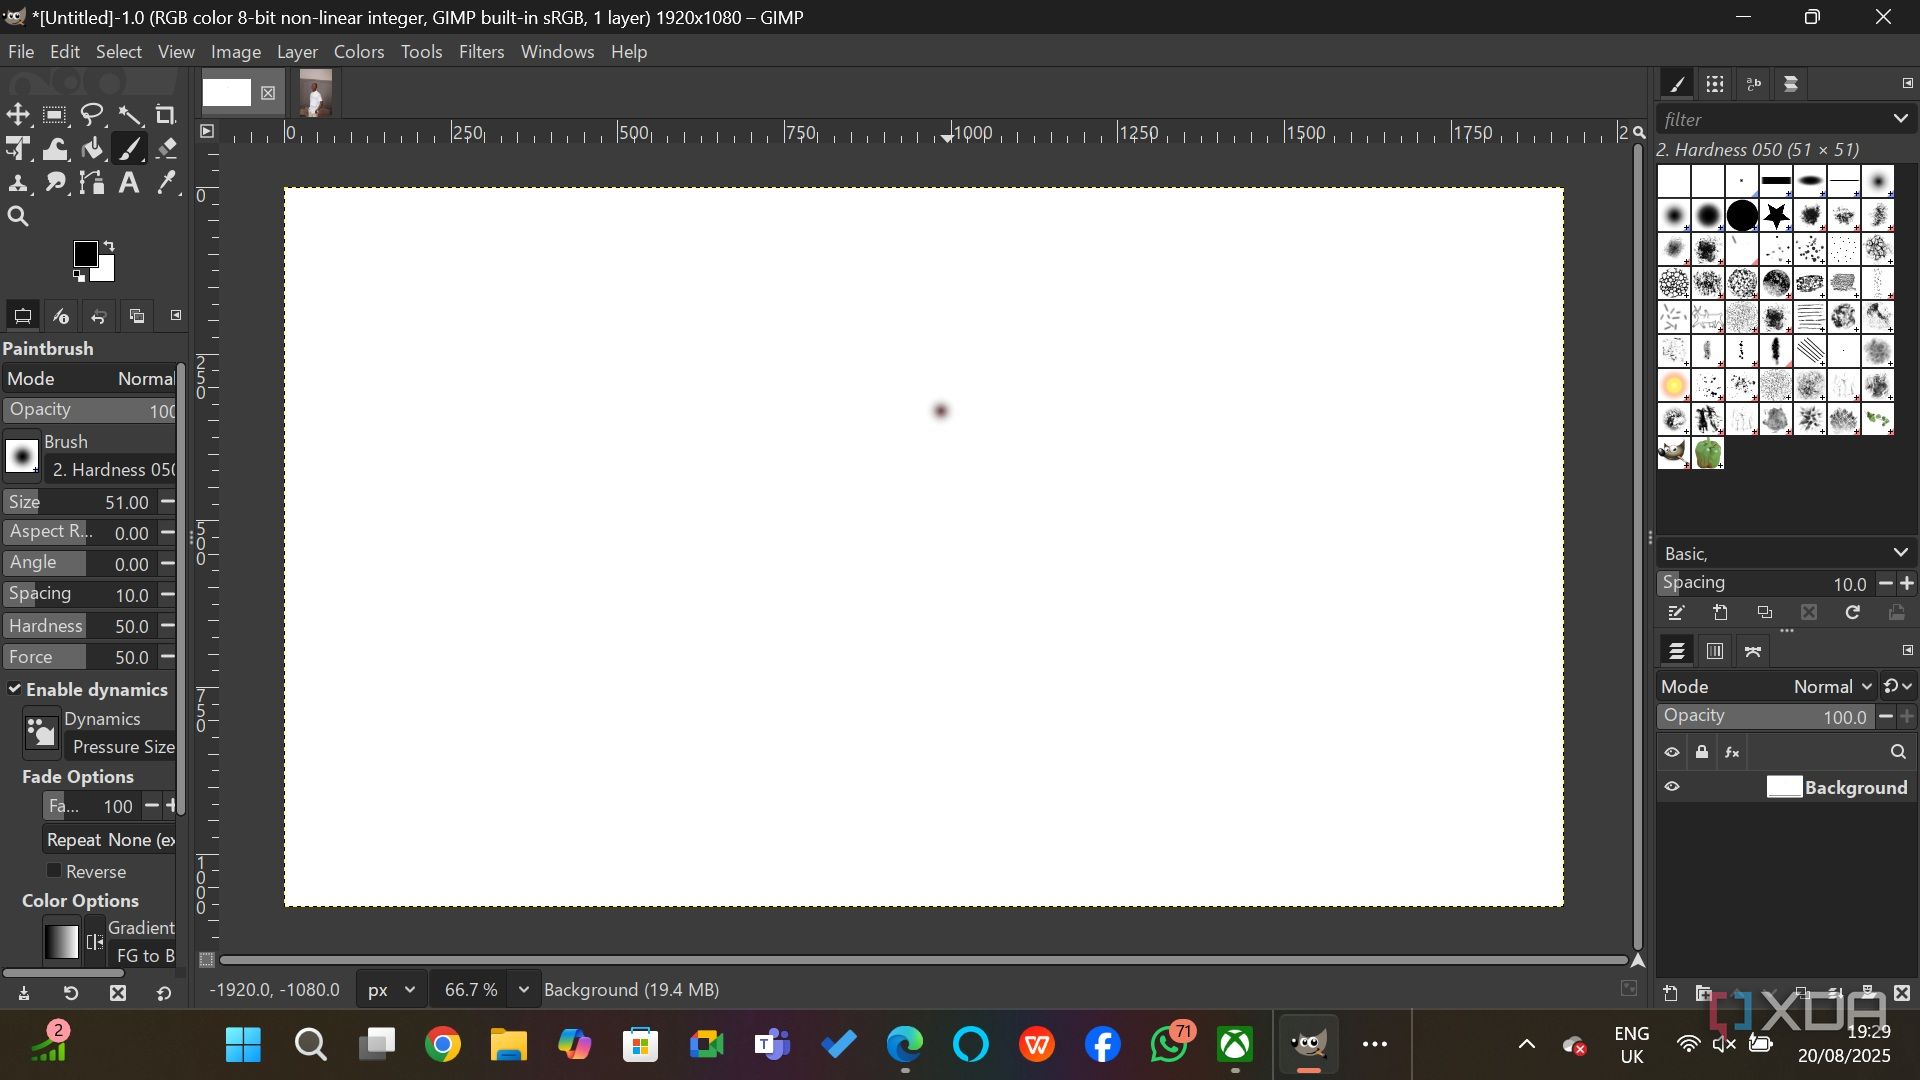Toggle Enable dynamics checkbox
Screen dimensions: 1920x1080
coord(15,689)
